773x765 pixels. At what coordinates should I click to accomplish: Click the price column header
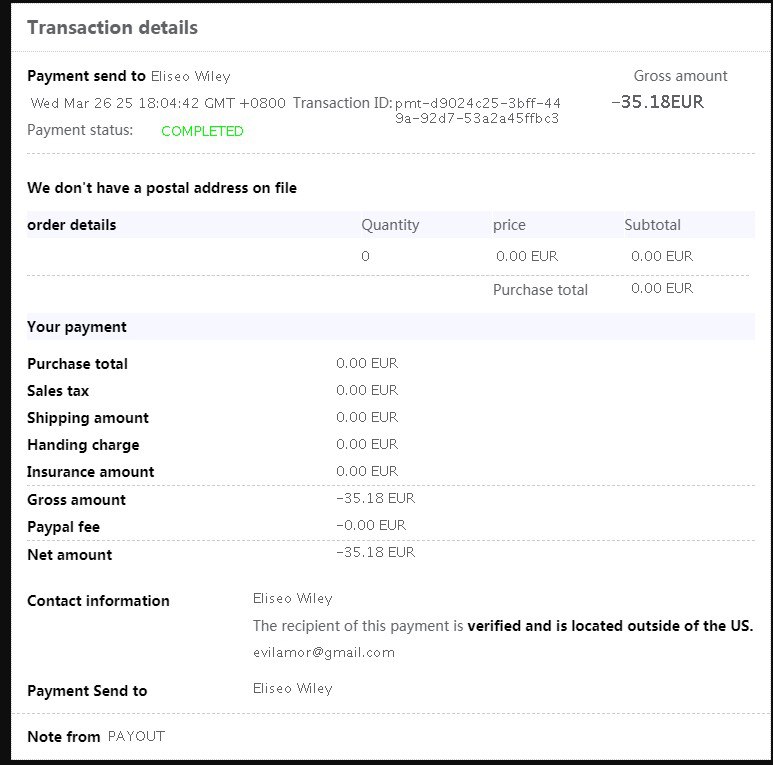[x=509, y=225]
